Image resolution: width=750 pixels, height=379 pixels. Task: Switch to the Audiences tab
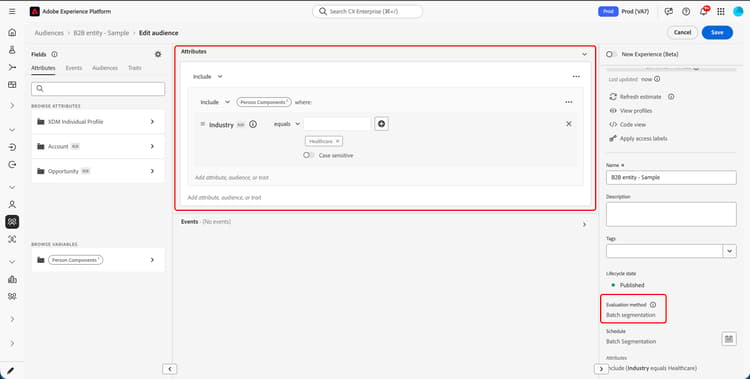click(x=105, y=68)
